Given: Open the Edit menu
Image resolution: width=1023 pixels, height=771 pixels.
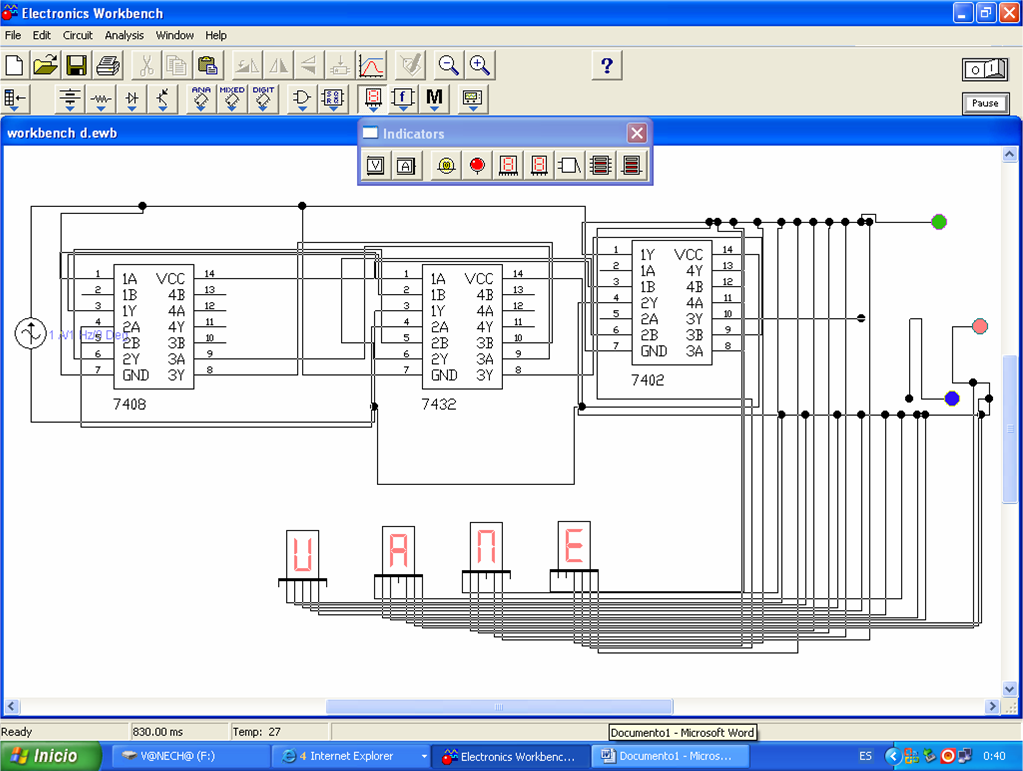Looking at the screenshot, I should [42, 35].
